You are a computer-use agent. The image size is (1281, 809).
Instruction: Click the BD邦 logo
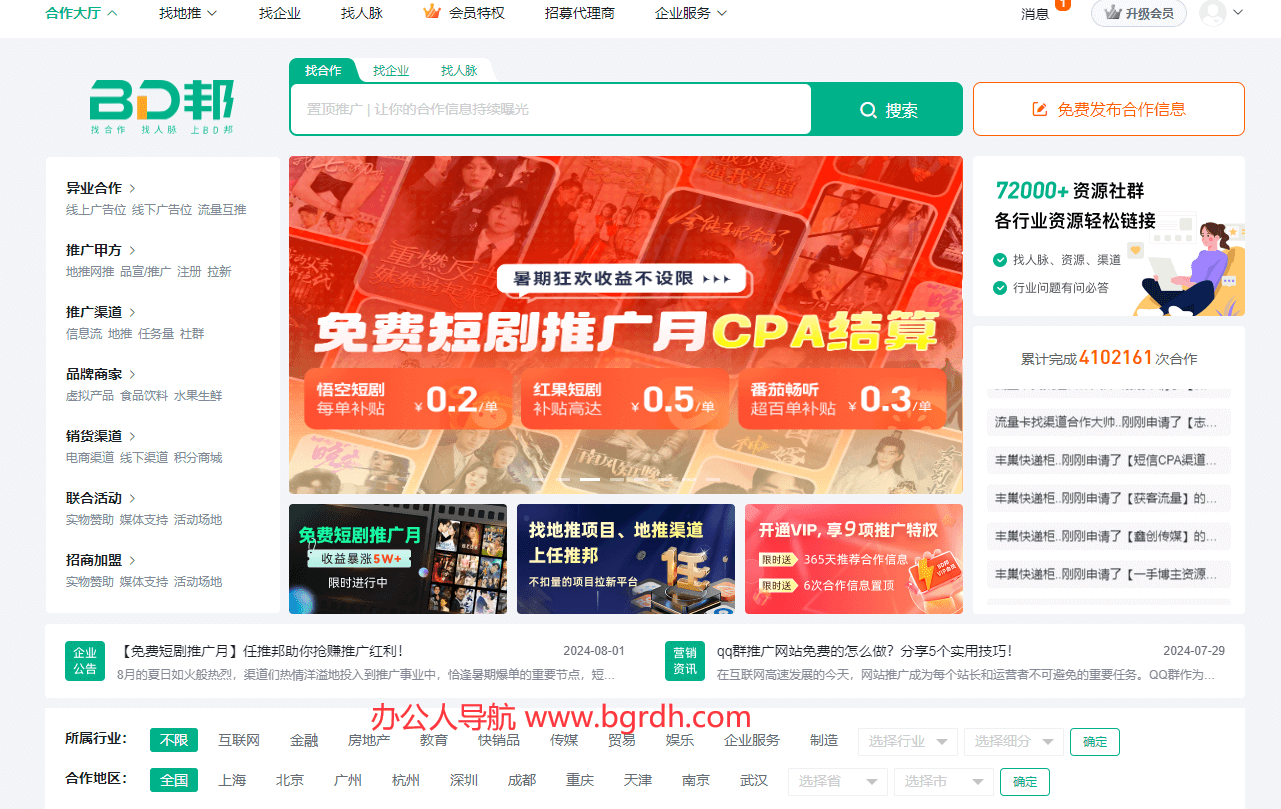pyautogui.click(x=160, y=104)
